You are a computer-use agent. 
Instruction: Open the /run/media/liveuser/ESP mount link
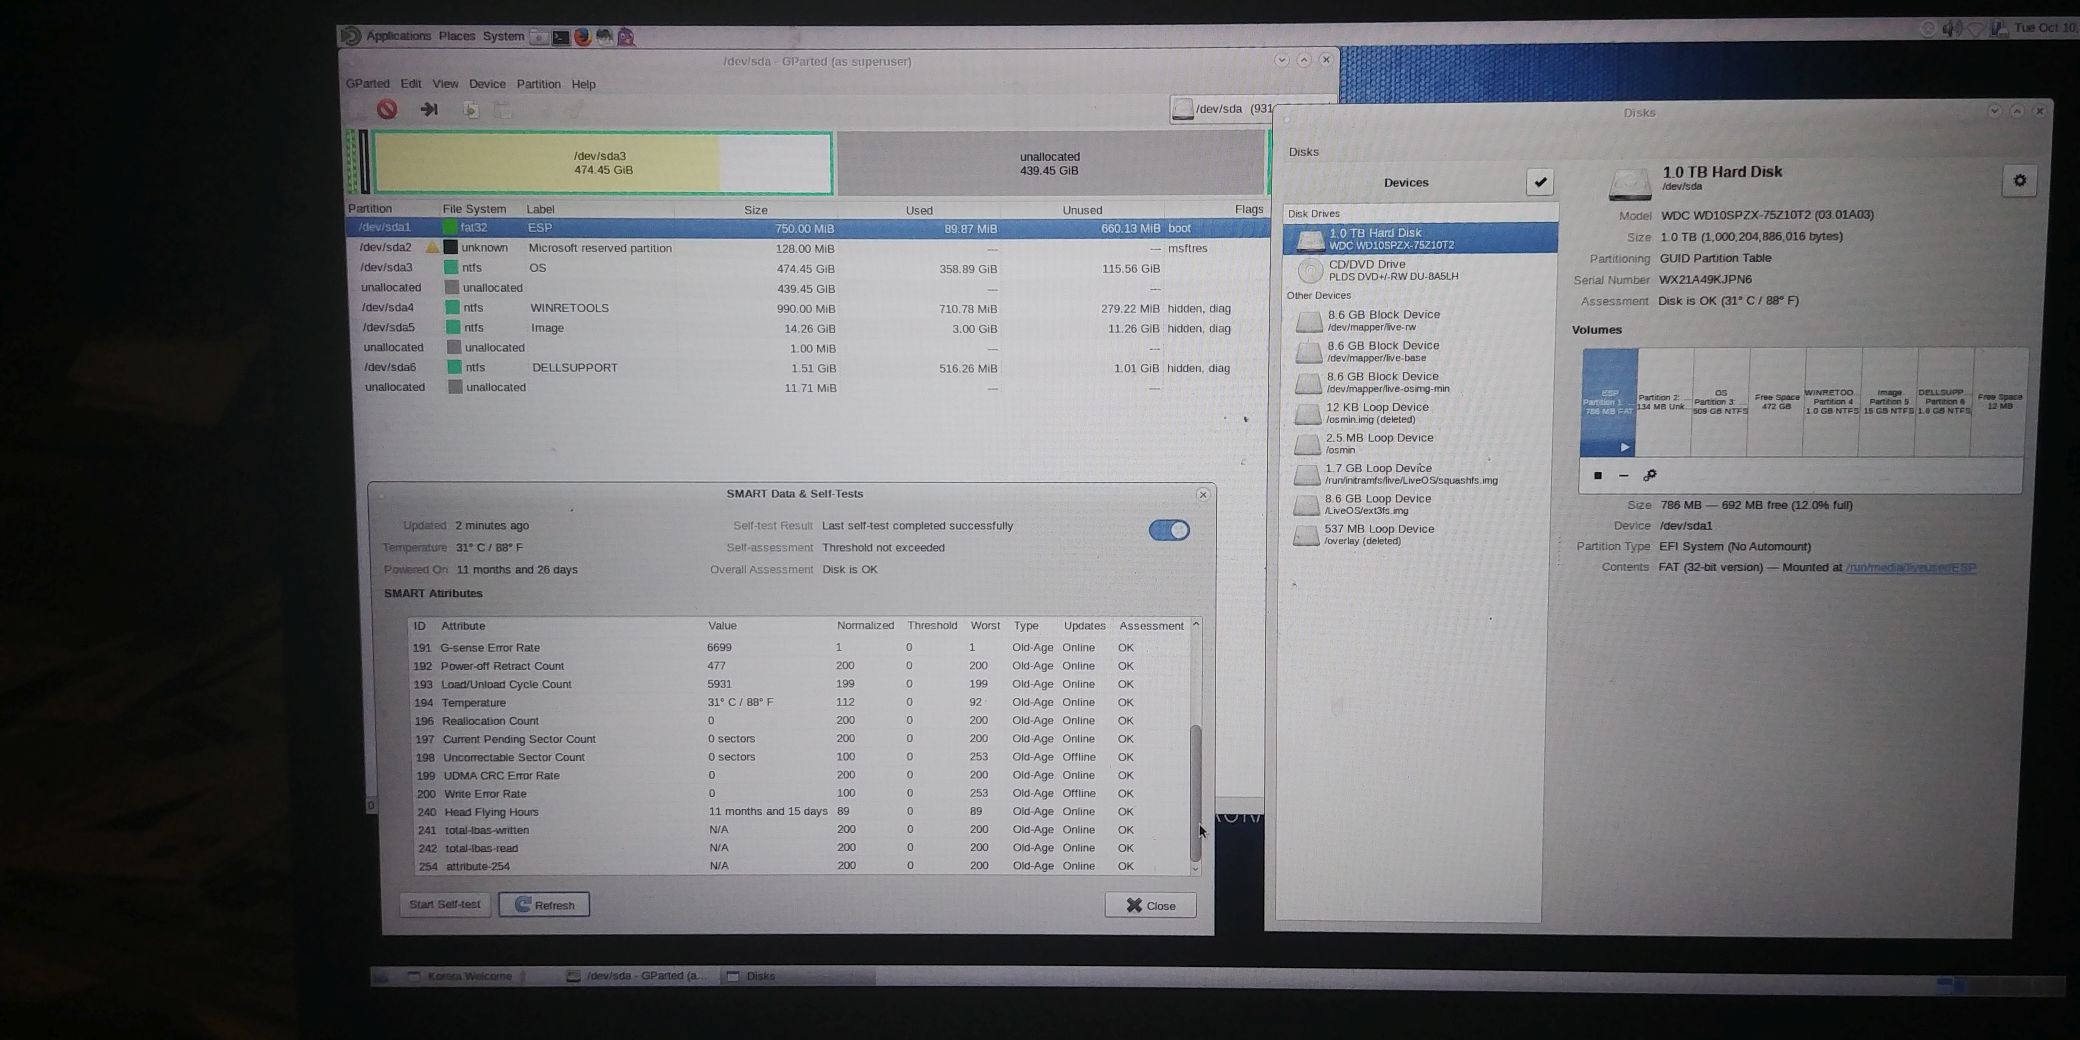(1911, 568)
